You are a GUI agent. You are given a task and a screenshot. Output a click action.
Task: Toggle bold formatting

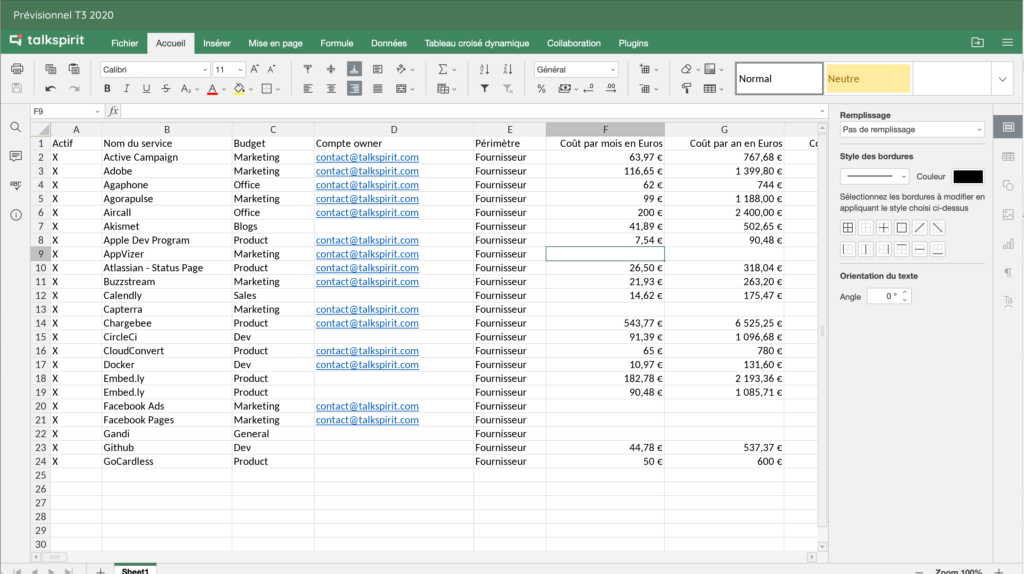[109, 89]
